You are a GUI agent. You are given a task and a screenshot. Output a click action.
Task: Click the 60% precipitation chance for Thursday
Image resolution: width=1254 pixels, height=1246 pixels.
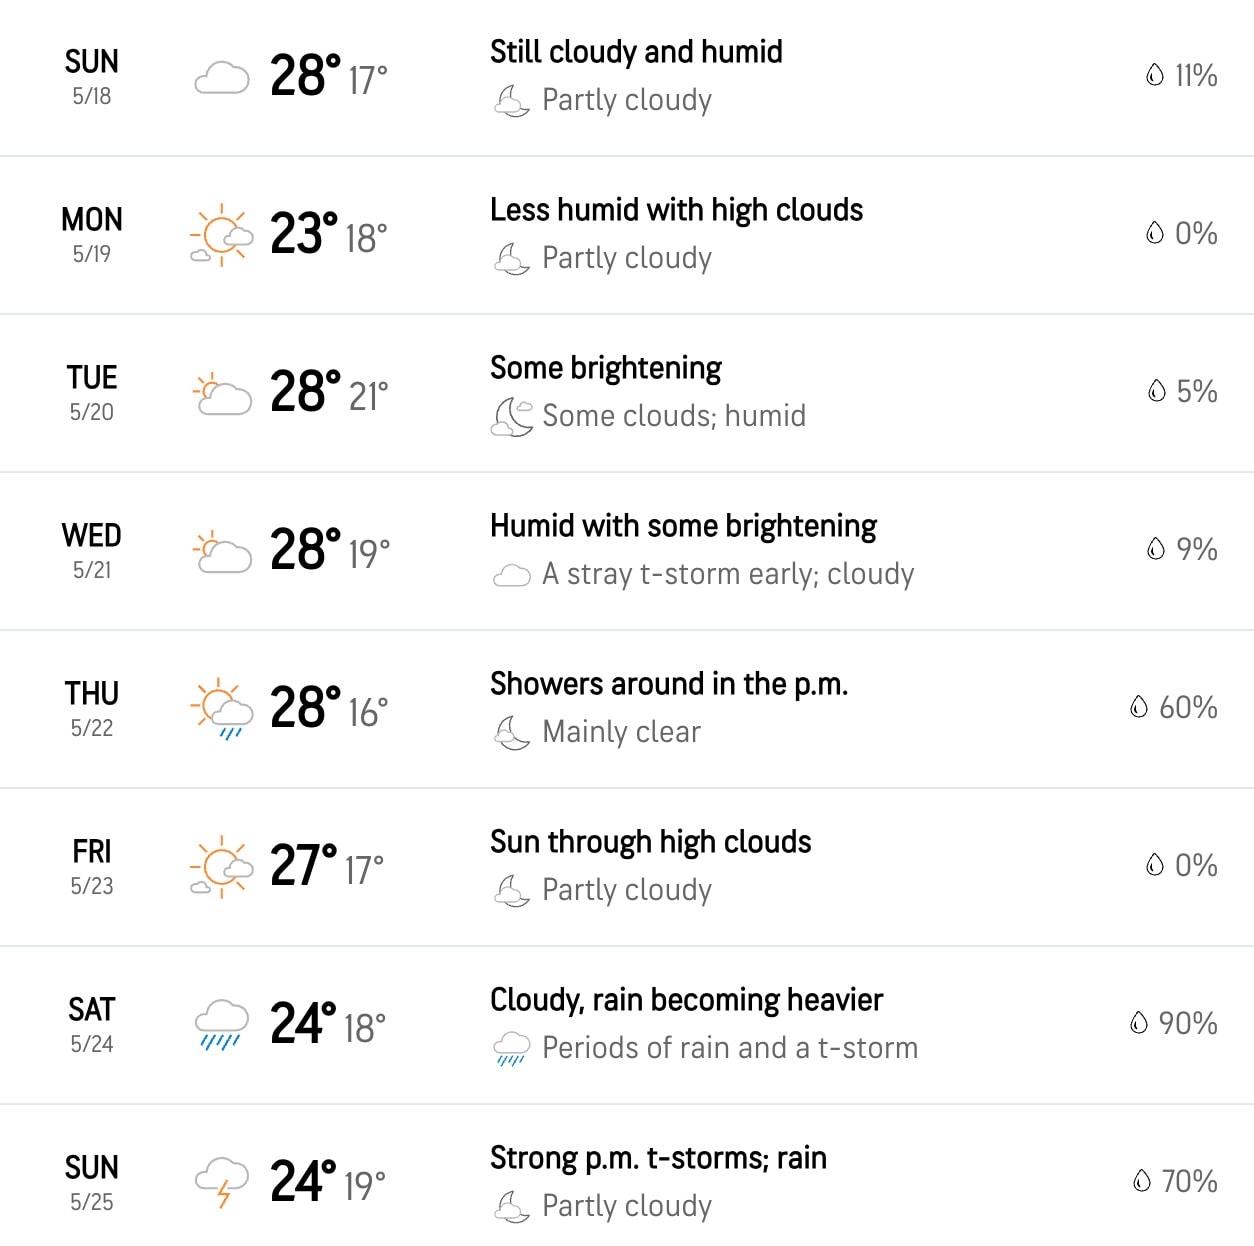coord(1190,708)
